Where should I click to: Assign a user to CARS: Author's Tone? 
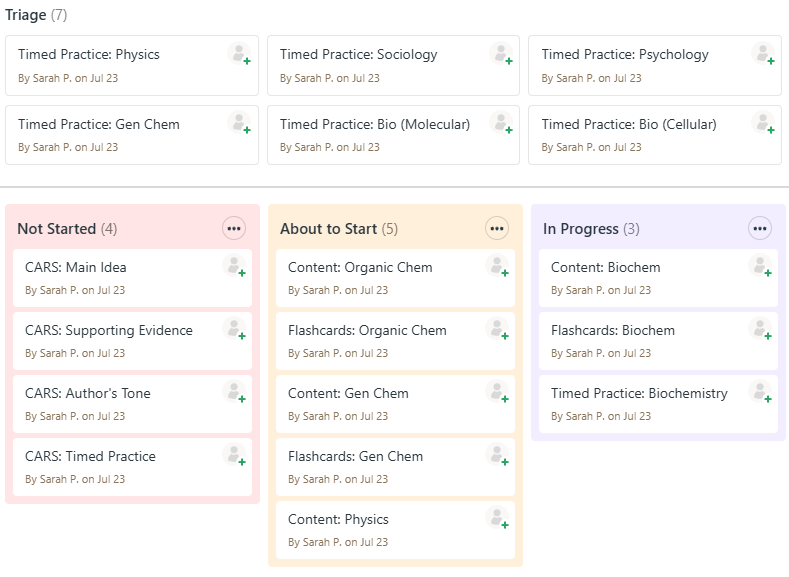[x=234, y=391]
